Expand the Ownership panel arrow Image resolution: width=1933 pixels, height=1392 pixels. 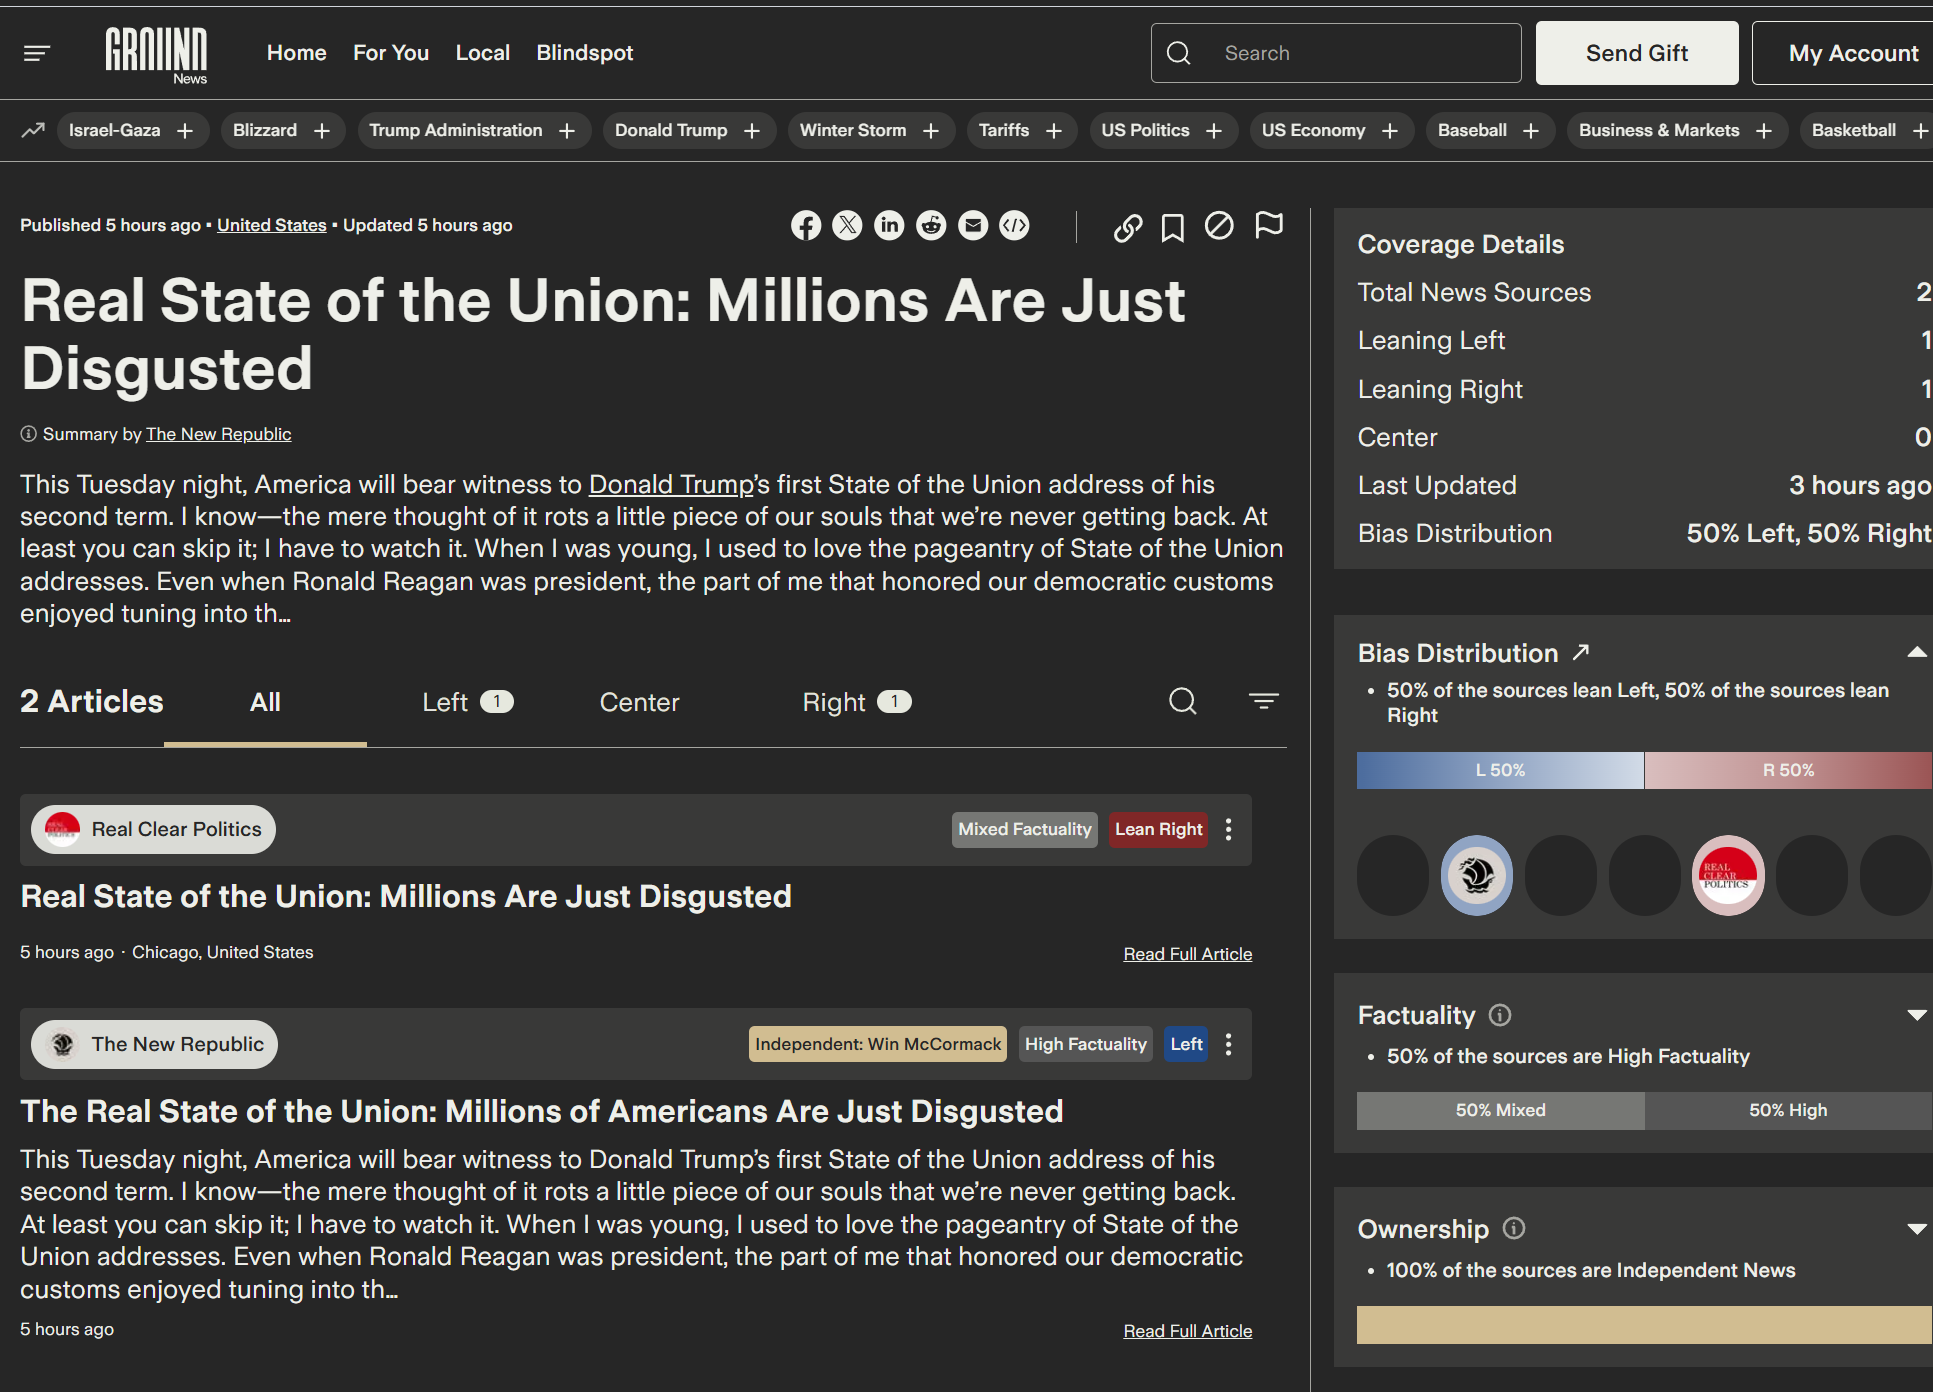(1916, 1229)
